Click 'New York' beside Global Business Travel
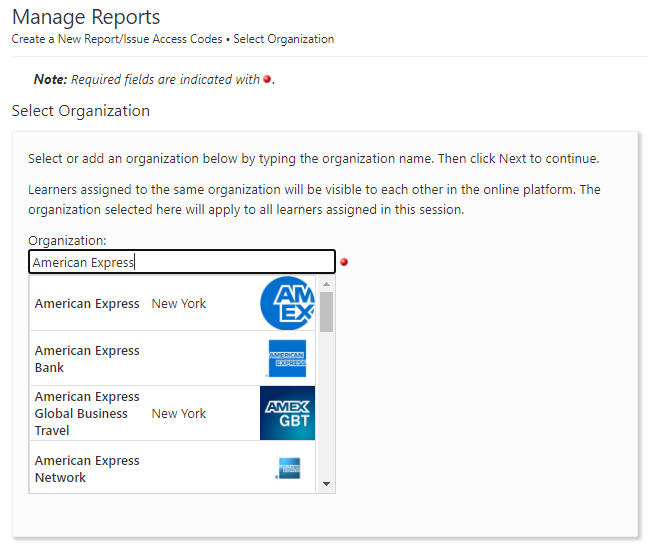 [179, 413]
